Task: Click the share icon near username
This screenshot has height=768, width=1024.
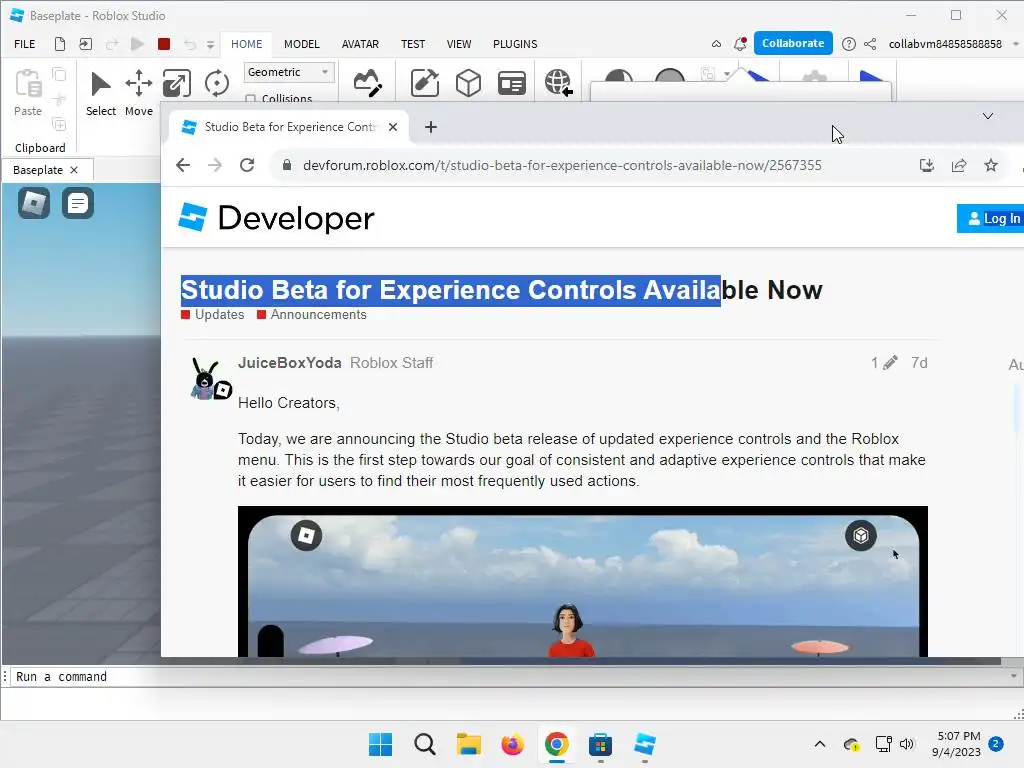Action: click(870, 44)
